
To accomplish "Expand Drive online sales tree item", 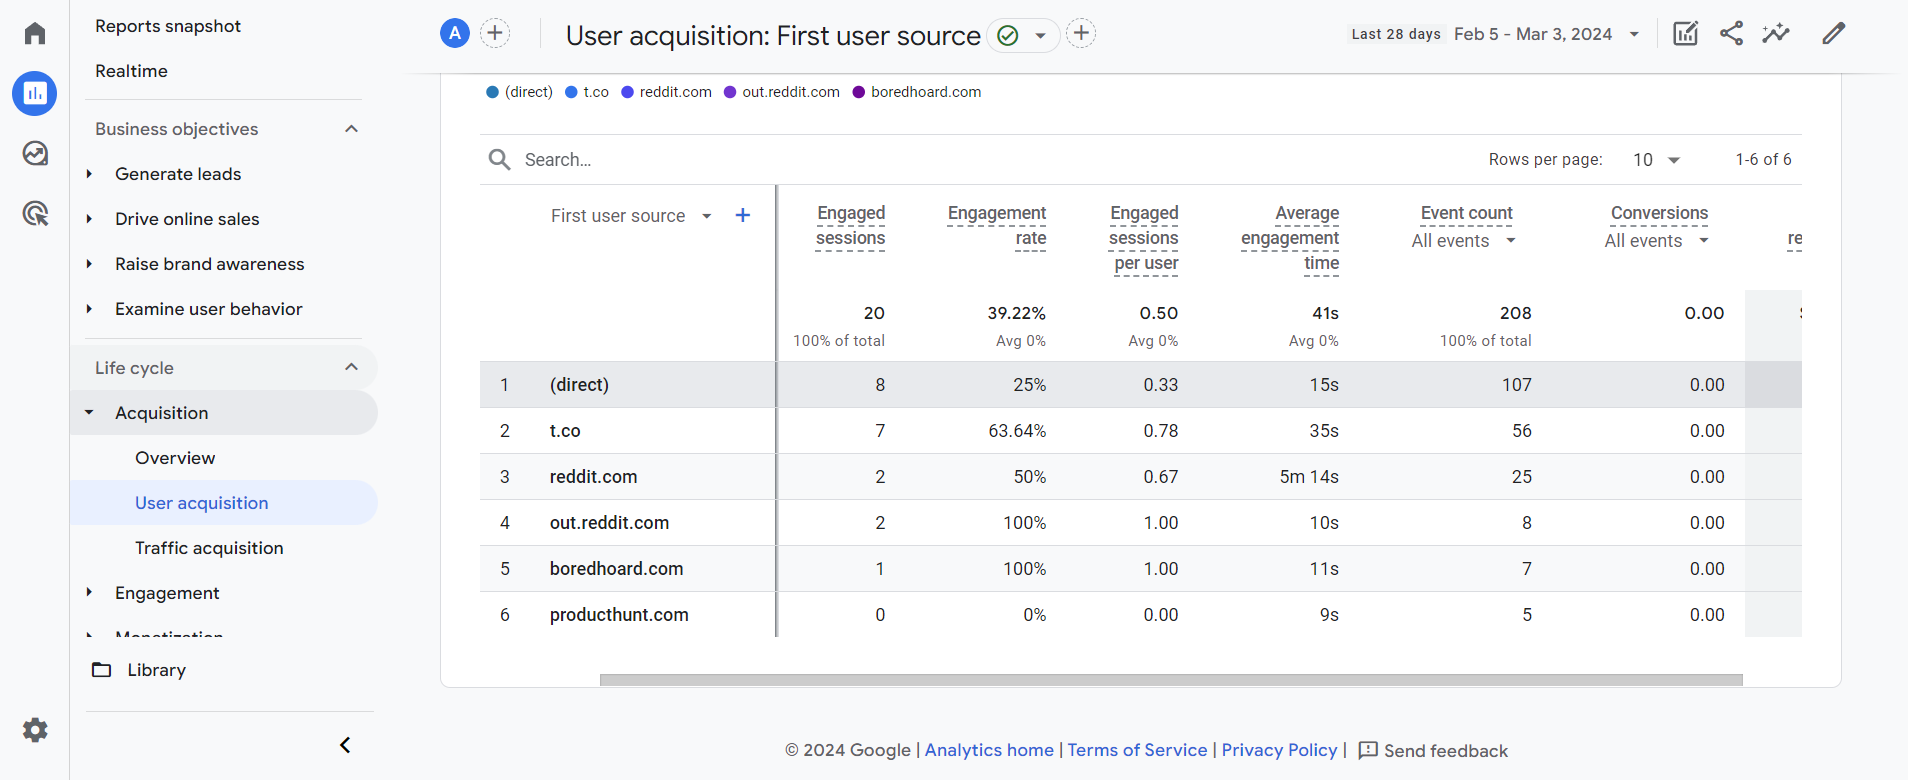I will (x=89, y=219).
